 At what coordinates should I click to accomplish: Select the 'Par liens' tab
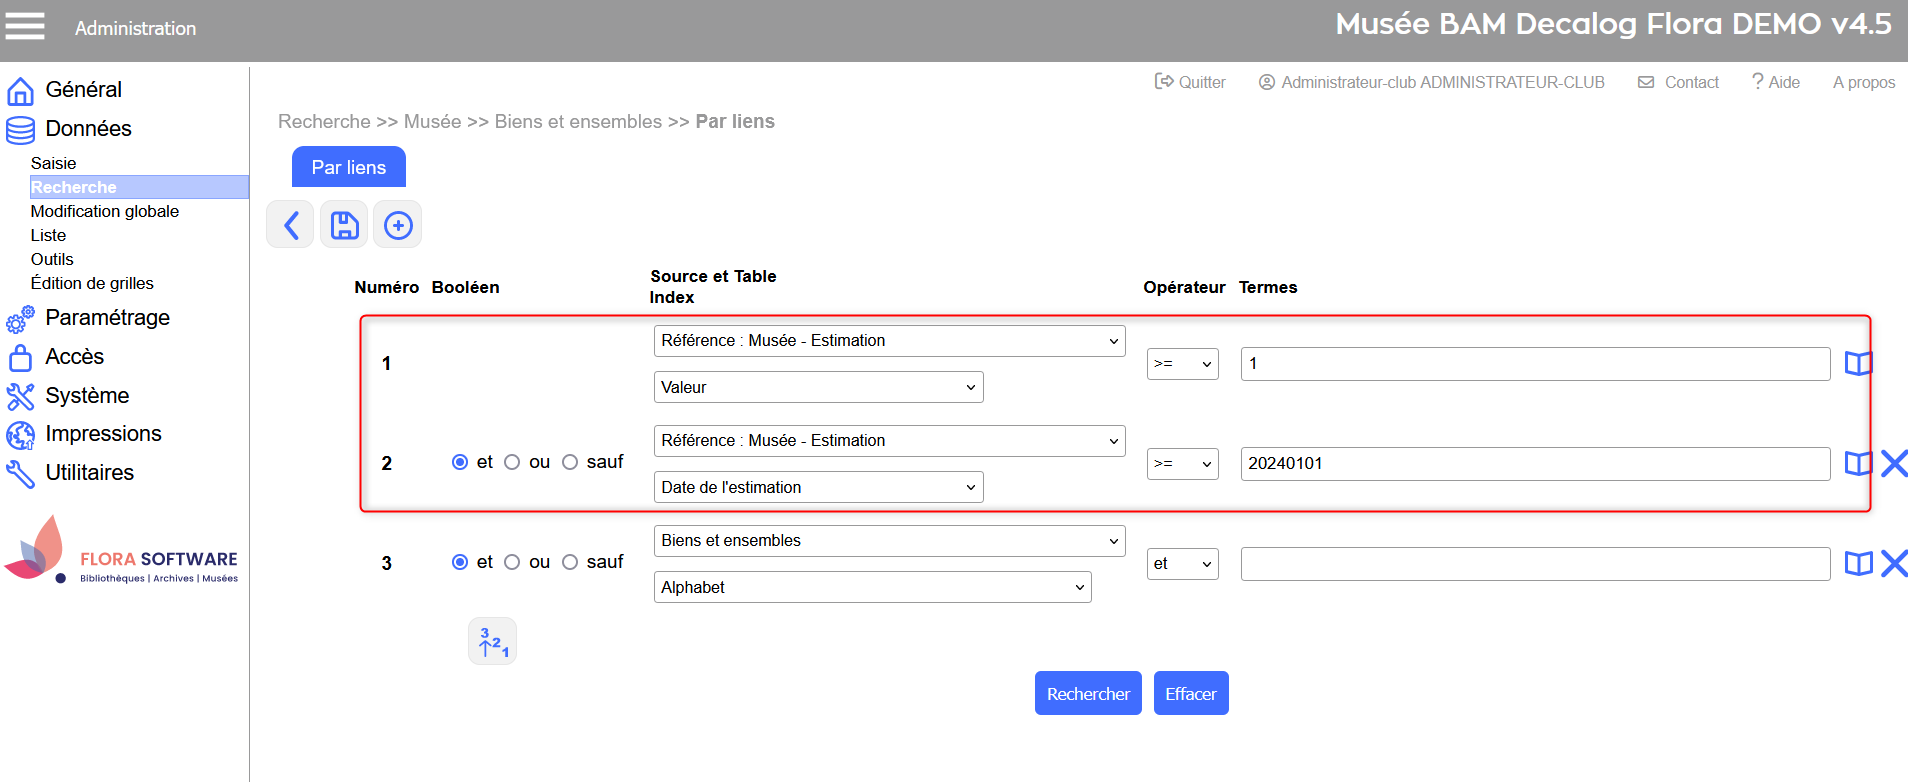[x=348, y=167]
